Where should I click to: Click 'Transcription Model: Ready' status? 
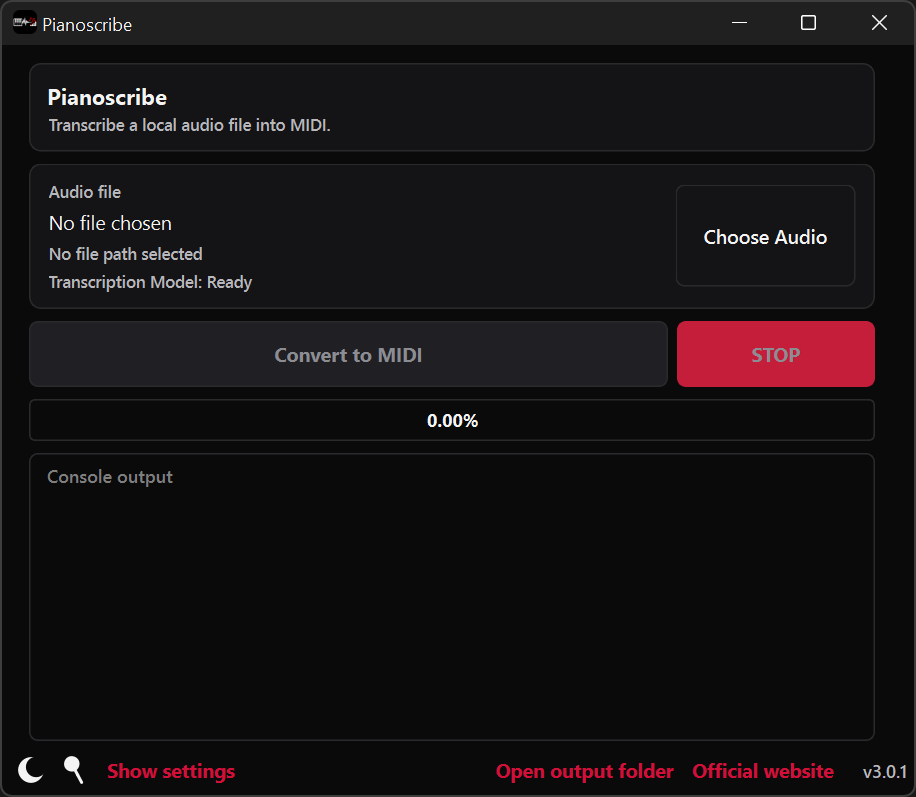tap(150, 282)
